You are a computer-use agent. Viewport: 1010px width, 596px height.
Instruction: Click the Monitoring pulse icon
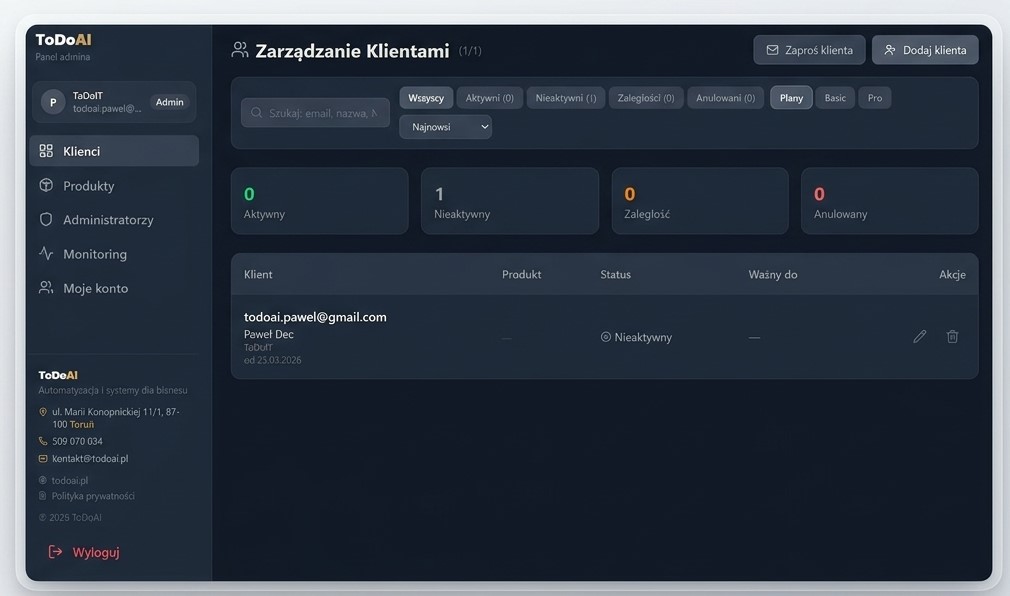pos(46,254)
